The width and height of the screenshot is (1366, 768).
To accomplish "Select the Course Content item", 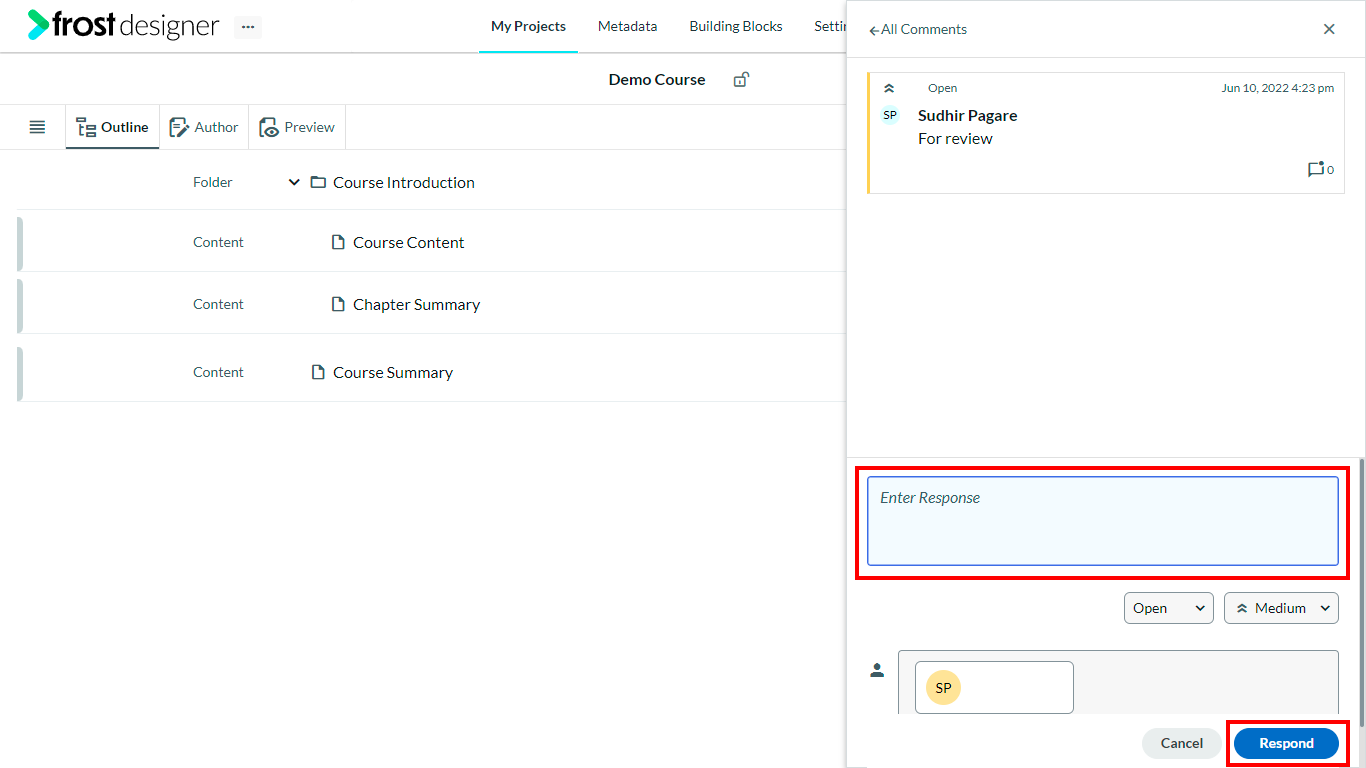I will click(x=408, y=242).
